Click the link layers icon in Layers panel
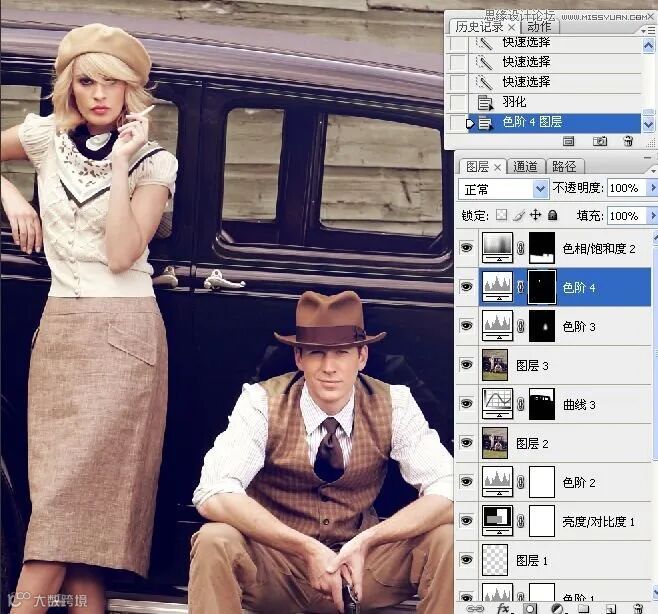The width and height of the screenshot is (658, 614). 475,608
